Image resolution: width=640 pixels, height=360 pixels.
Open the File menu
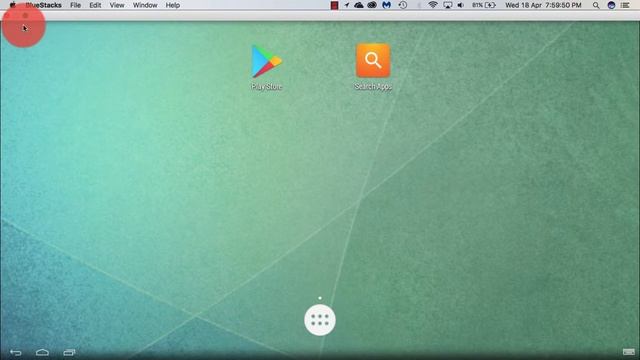point(75,5)
